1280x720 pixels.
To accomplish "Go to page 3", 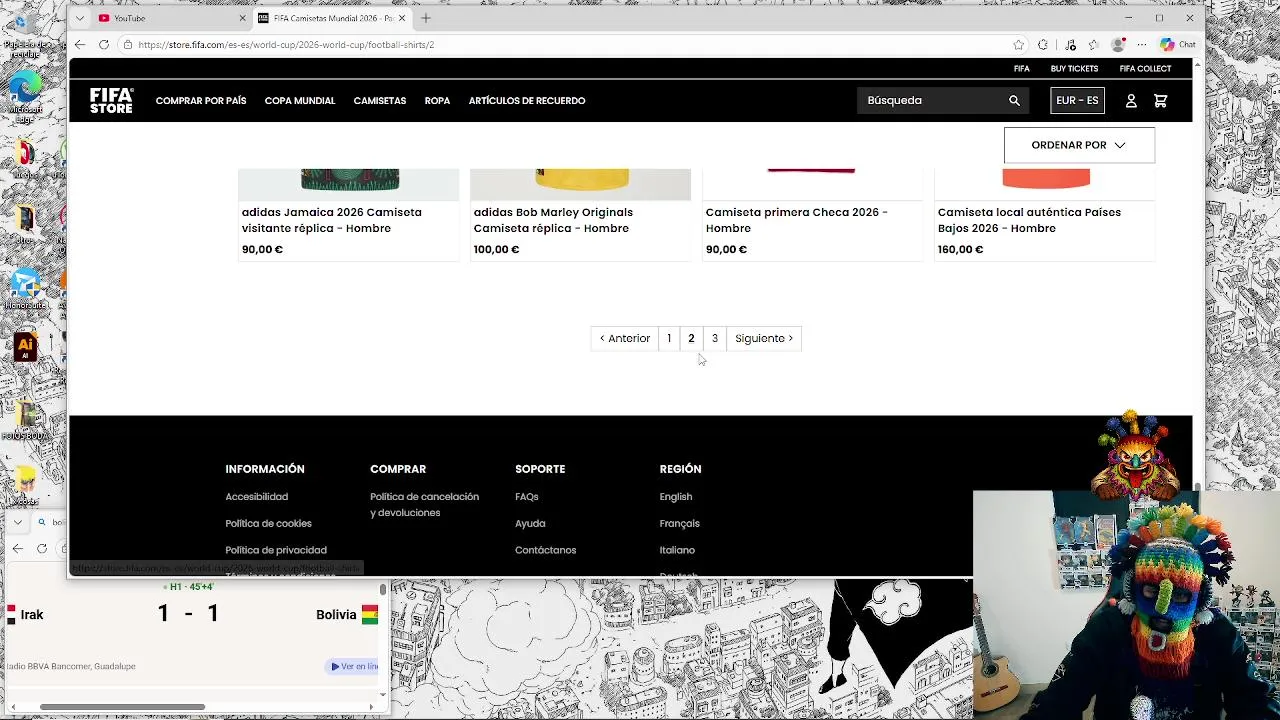I will 714,338.
